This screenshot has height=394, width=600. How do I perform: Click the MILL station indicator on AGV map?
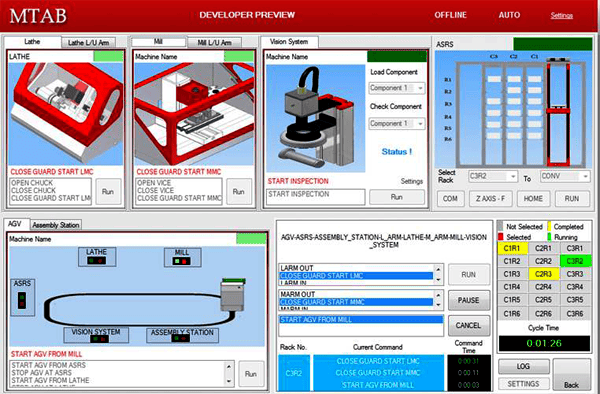pos(182,257)
